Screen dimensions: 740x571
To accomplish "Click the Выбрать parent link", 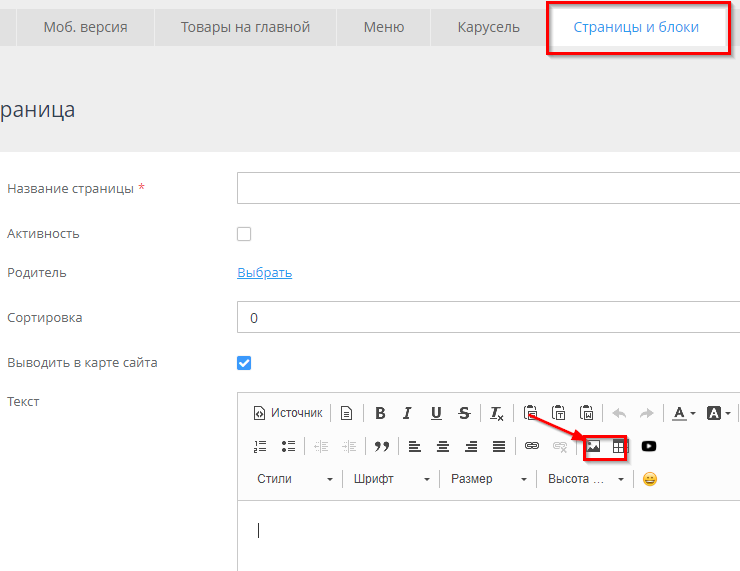I will click(264, 273).
